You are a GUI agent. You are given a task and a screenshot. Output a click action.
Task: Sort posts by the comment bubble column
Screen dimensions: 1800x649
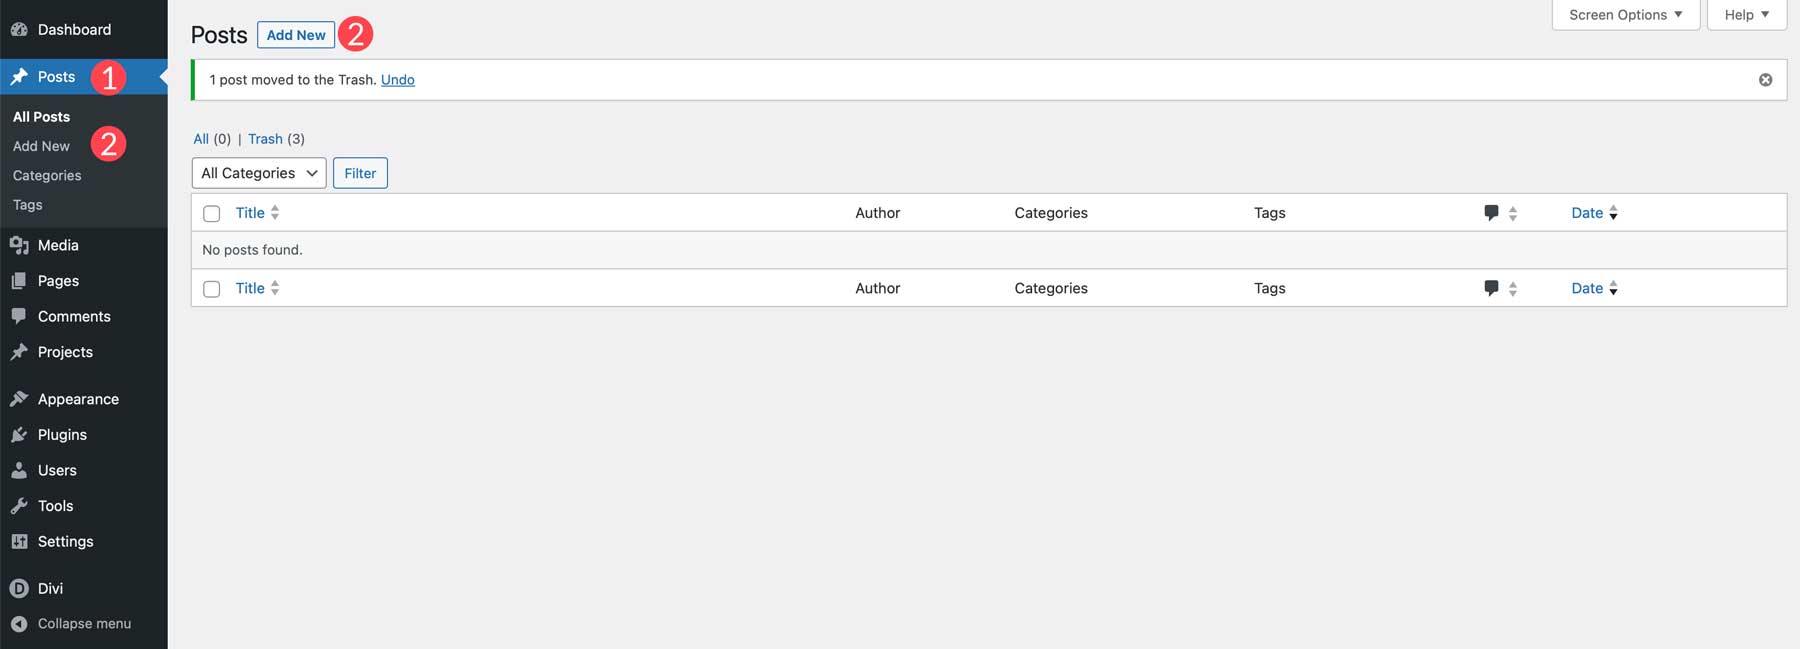pos(1491,212)
